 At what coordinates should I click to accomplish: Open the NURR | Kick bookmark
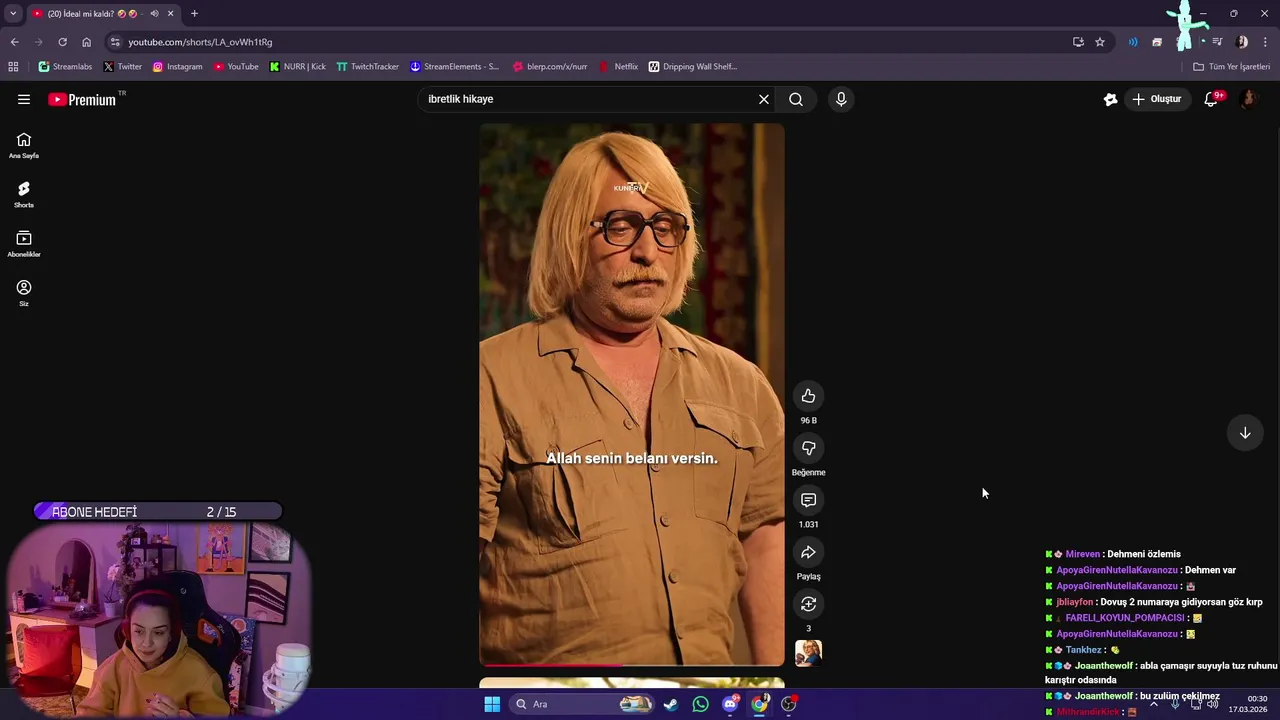tap(297, 67)
